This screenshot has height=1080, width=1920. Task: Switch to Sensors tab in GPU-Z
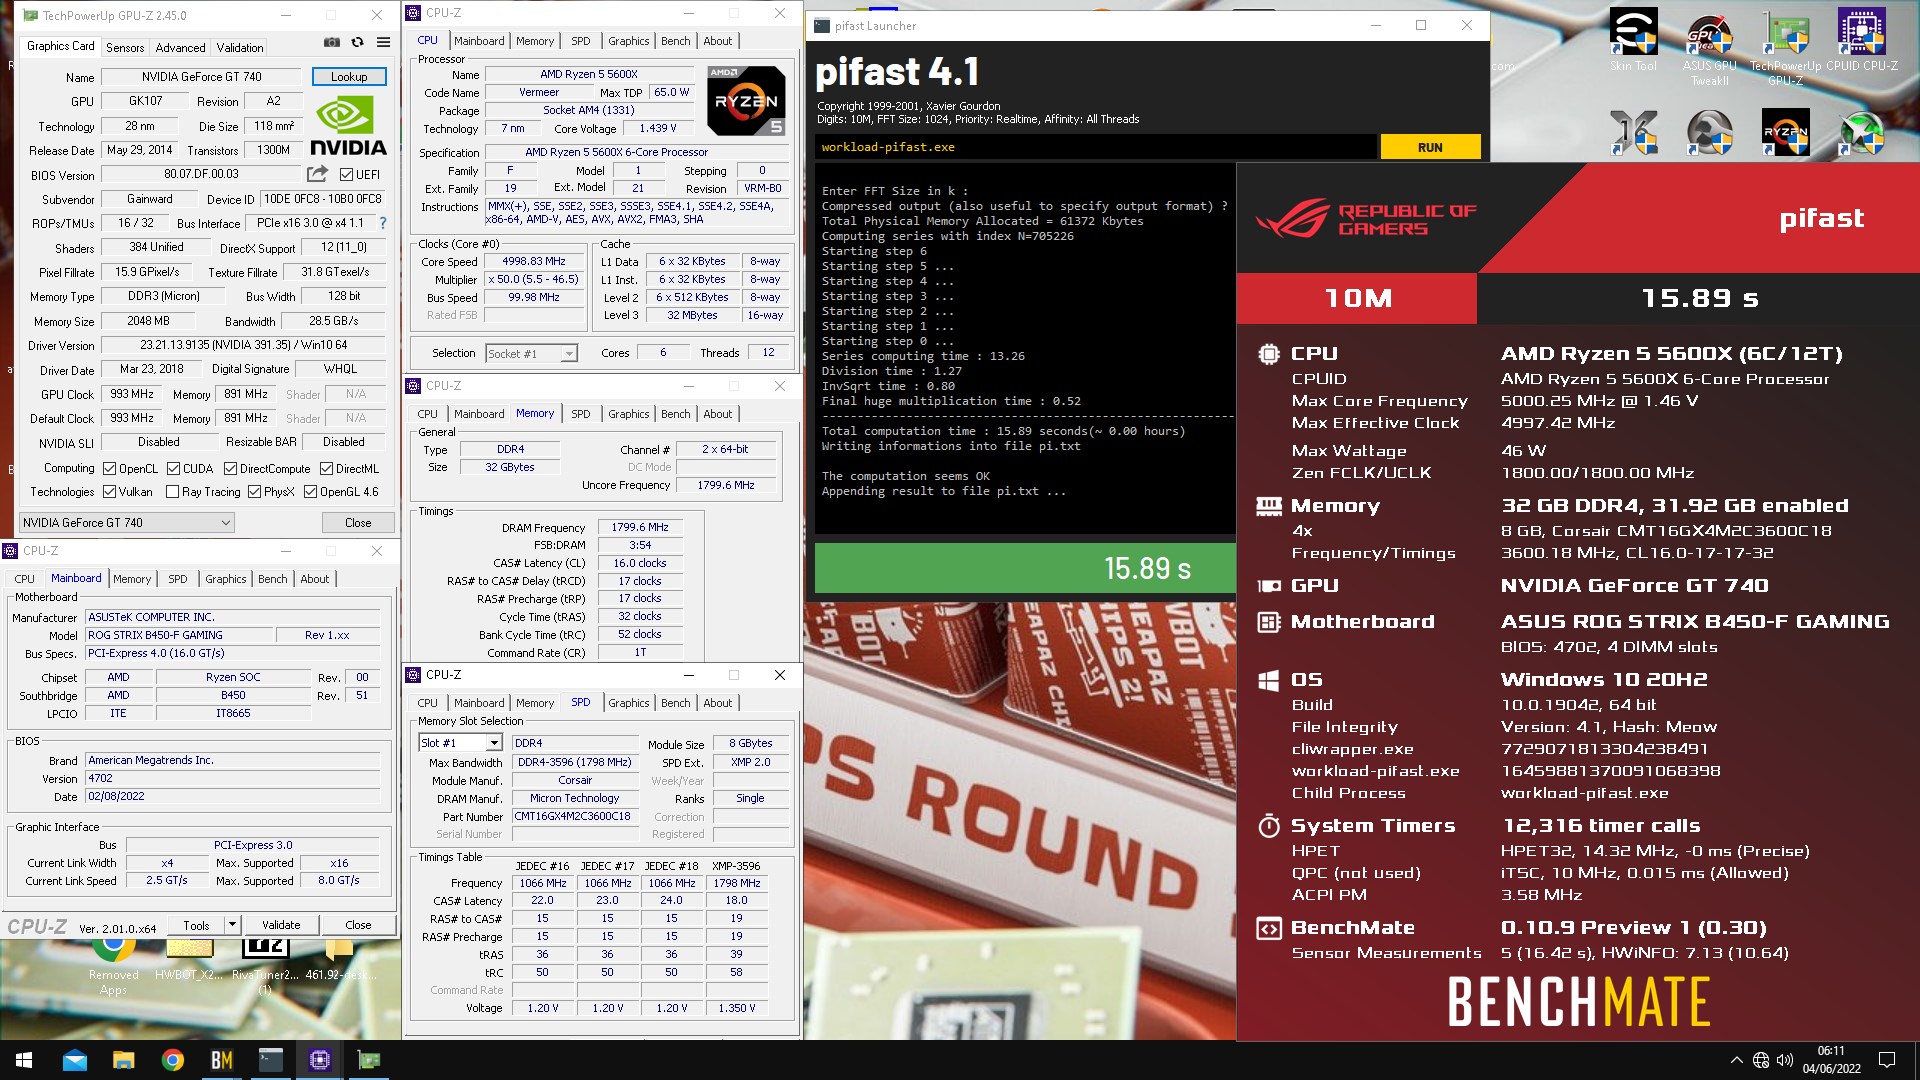pyautogui.click(x=125, y=47)
